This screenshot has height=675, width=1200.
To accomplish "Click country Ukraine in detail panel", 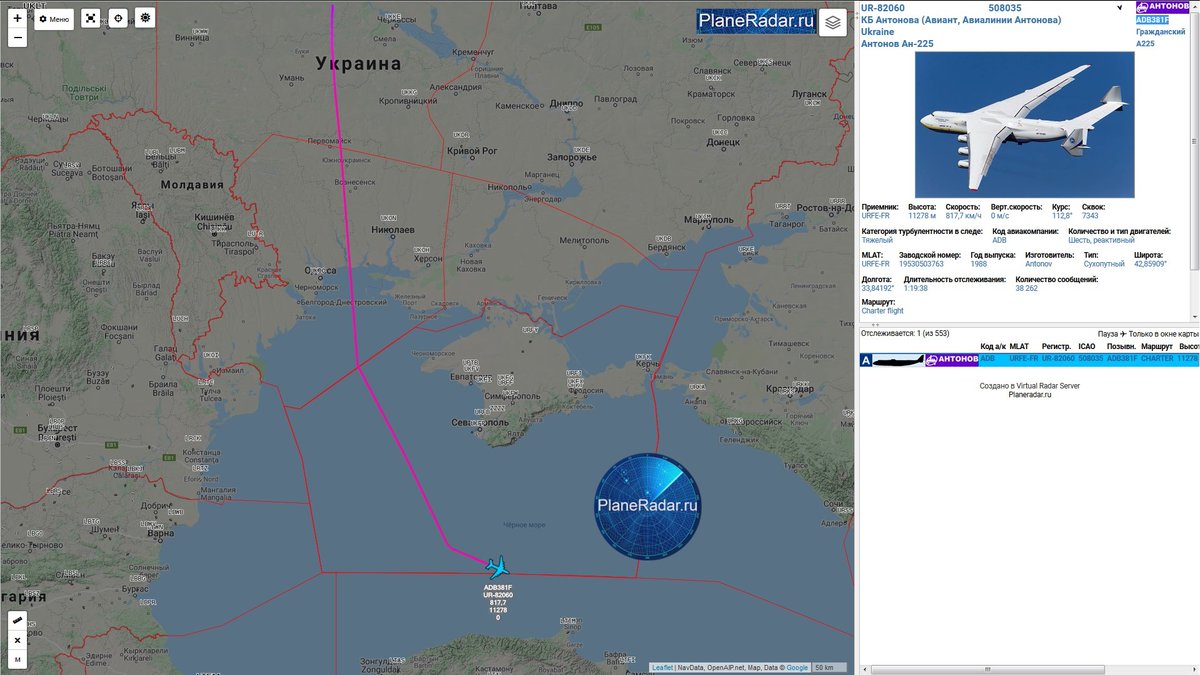I will (x=878, y=32).
